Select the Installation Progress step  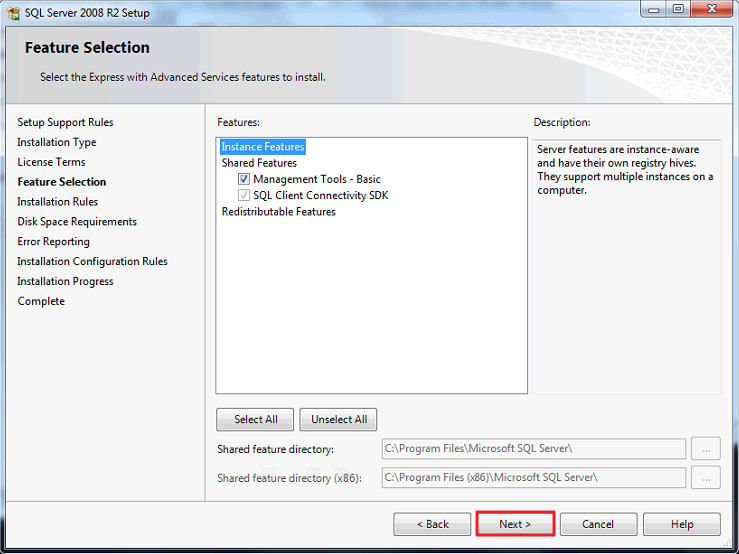(65, 281)
